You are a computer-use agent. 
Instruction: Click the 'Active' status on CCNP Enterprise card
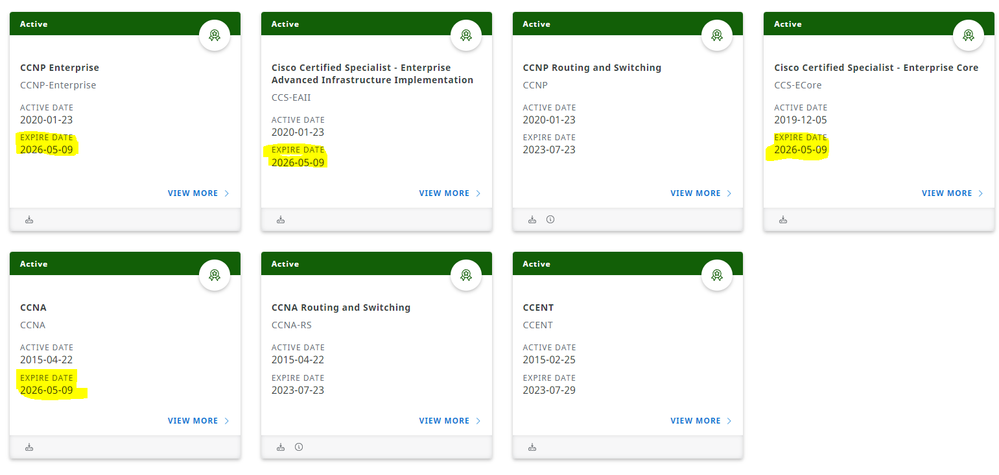[34, 24]
